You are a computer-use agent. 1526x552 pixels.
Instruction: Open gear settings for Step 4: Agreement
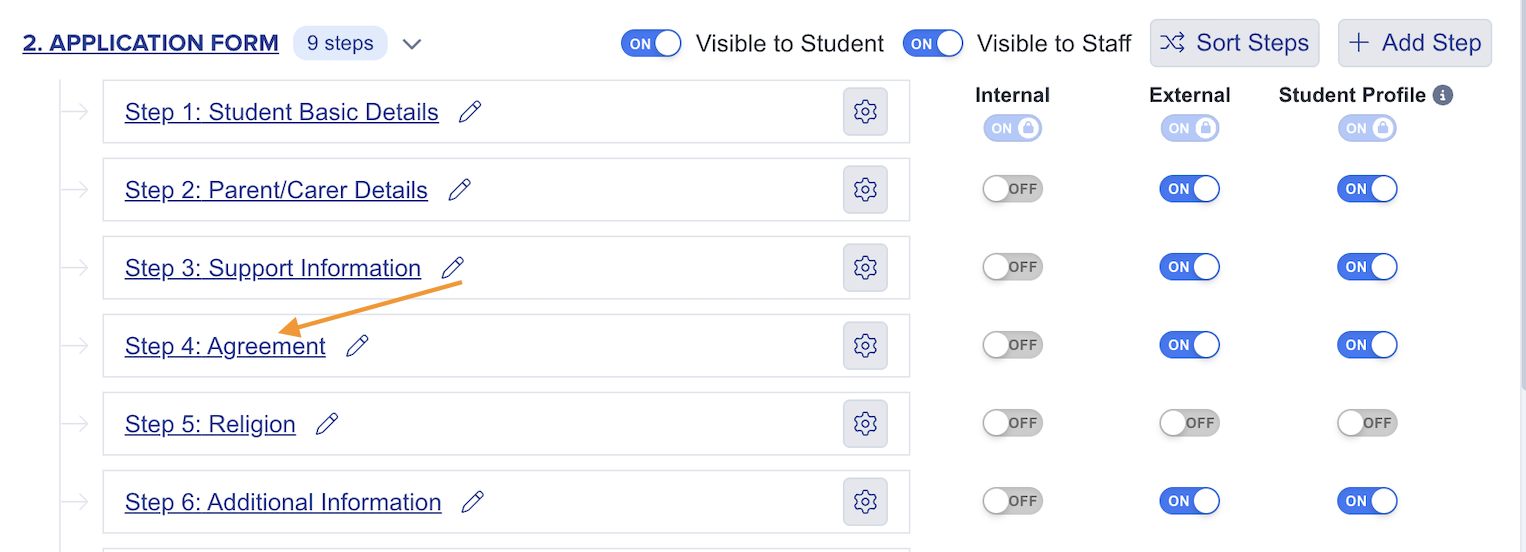(x=865, y=346)
